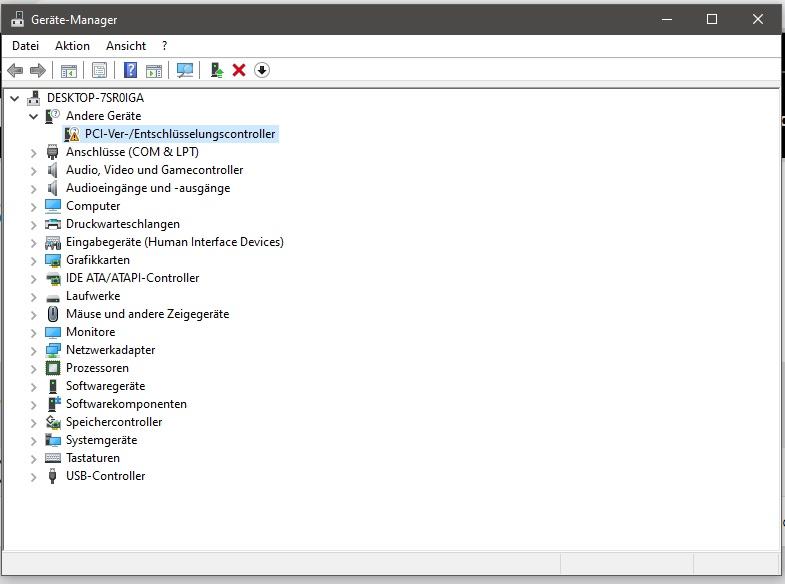Screen dimensions: 785x584
Task: Select Audioeingänge und -ausgänge label
Action: [148, 188]
